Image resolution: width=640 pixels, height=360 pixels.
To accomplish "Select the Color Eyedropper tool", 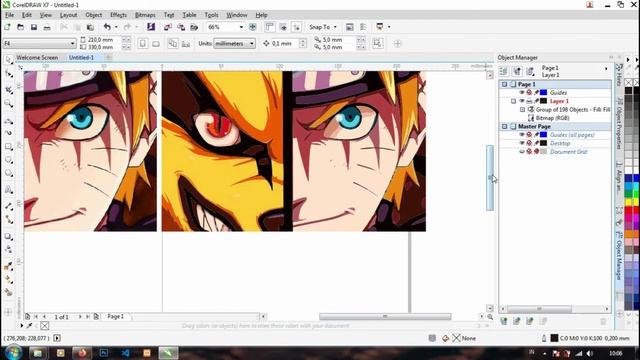I will point(9,267).
